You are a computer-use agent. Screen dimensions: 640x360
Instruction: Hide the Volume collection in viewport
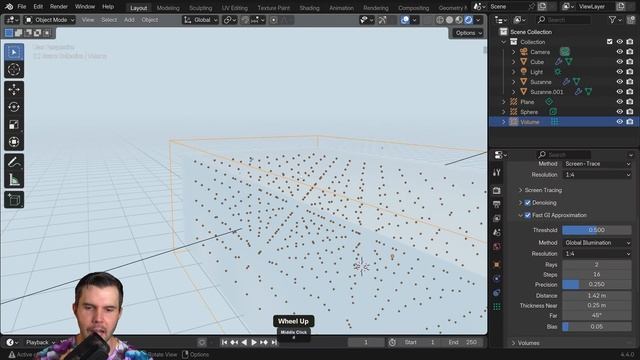(x=620, y=122)
